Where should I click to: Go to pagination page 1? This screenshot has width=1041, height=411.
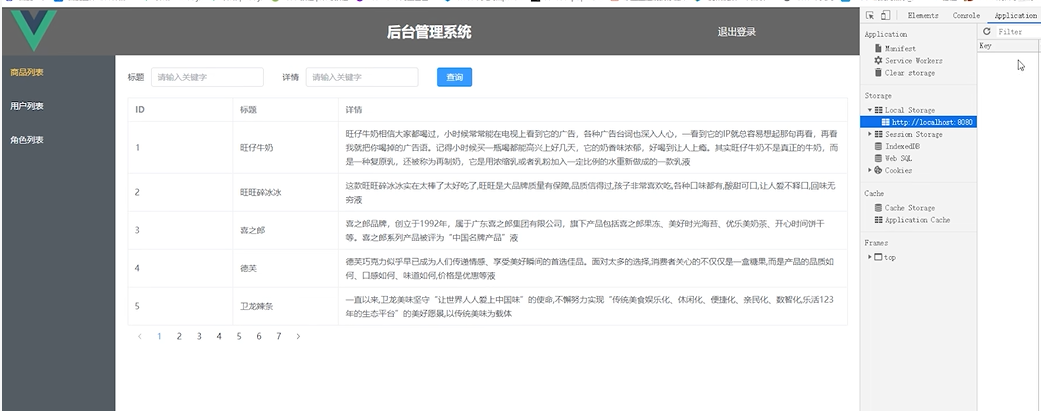[x=159, y=336]
